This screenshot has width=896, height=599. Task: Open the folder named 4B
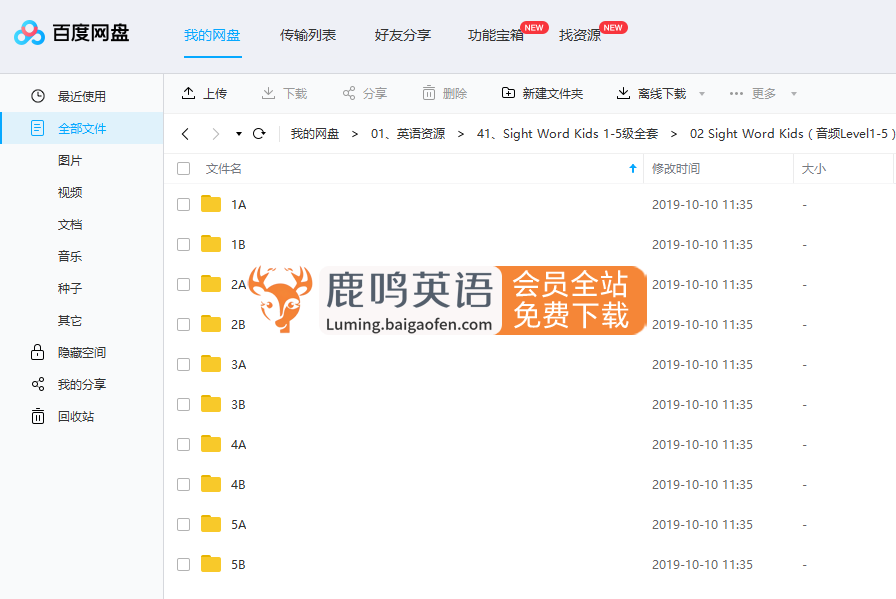(x=238, y=485)
